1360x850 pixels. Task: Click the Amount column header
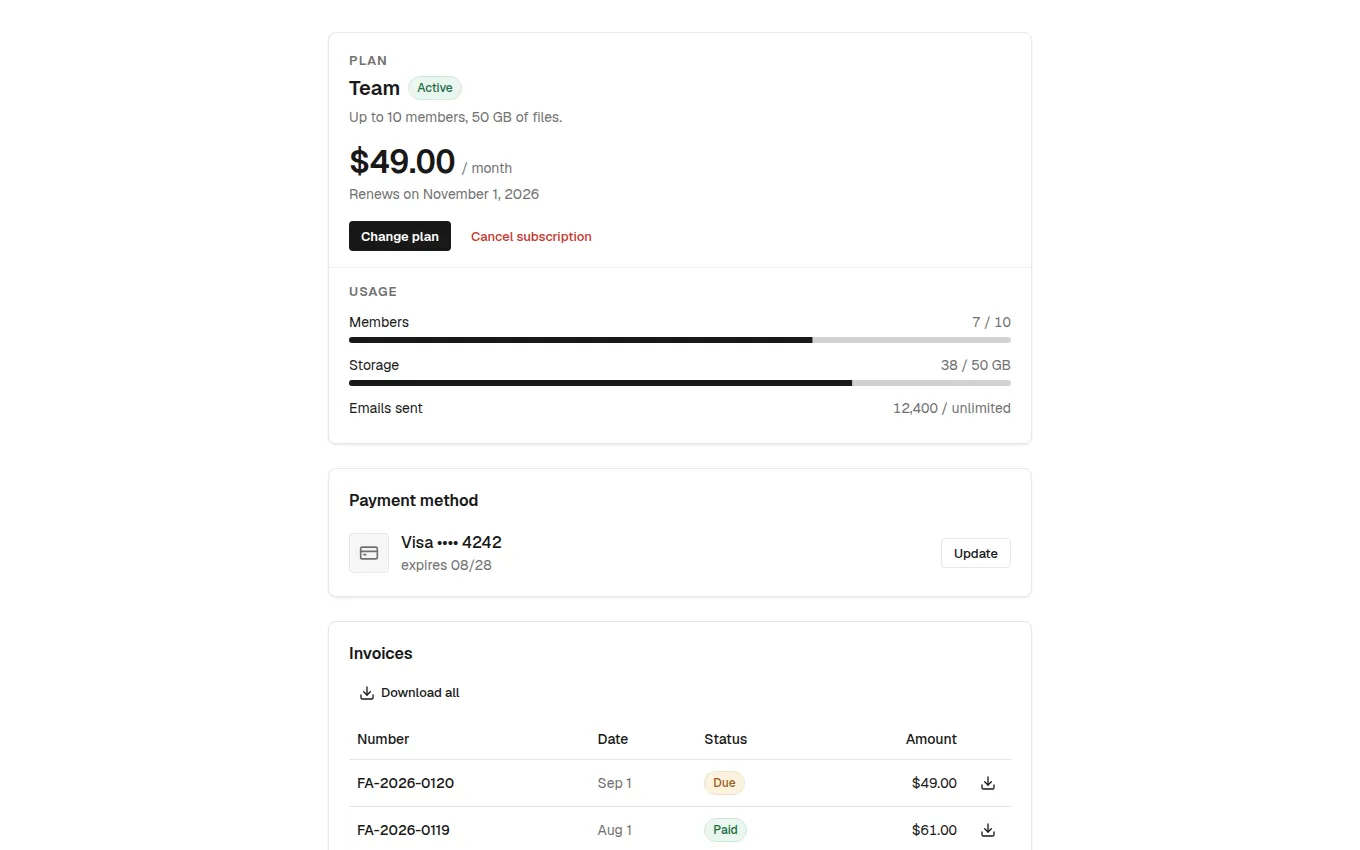(931, 739)
